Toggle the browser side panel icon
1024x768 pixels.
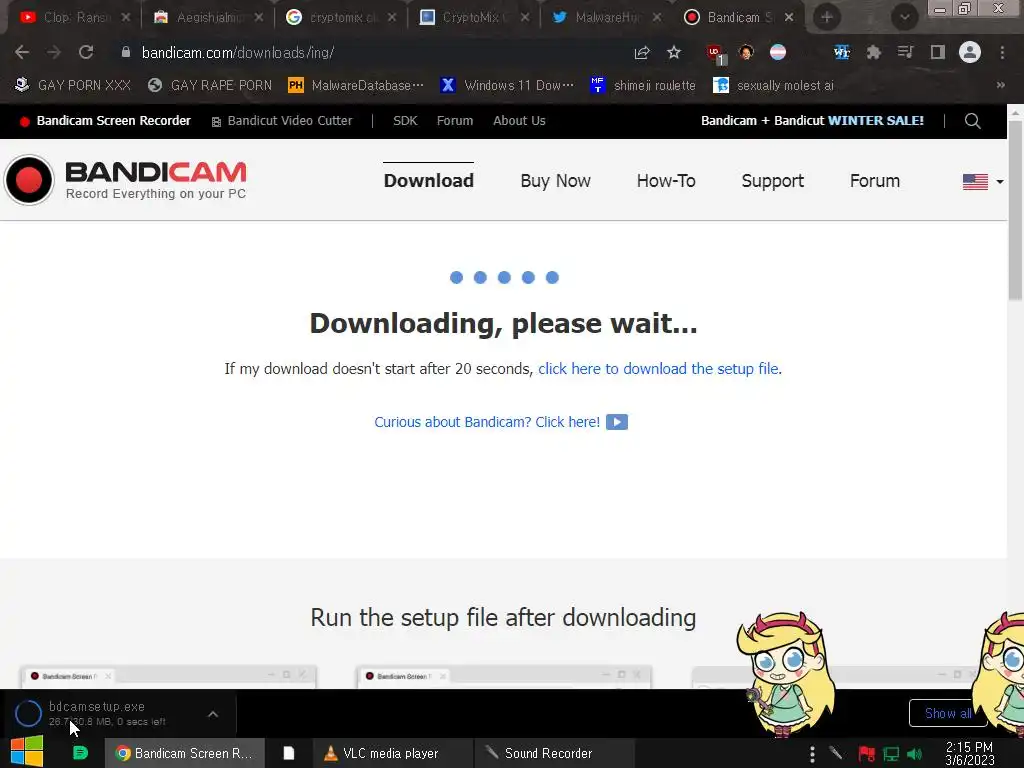point(937,52)
